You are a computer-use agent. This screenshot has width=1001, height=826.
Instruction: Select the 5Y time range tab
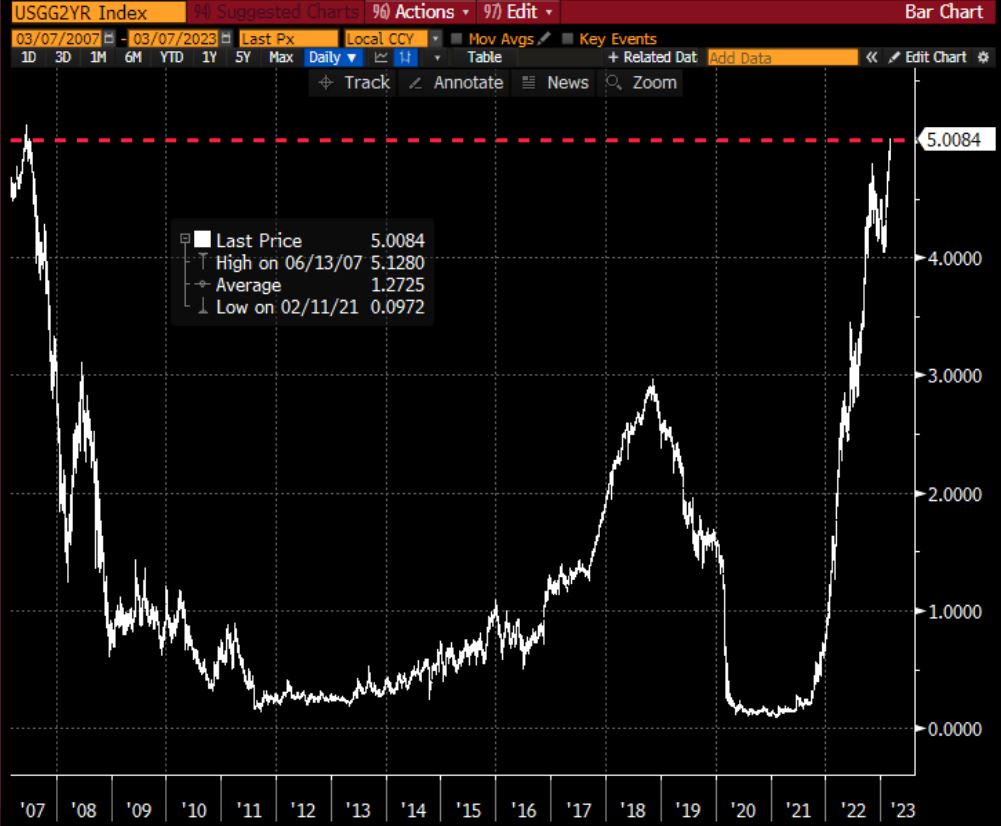click(243, 57)
